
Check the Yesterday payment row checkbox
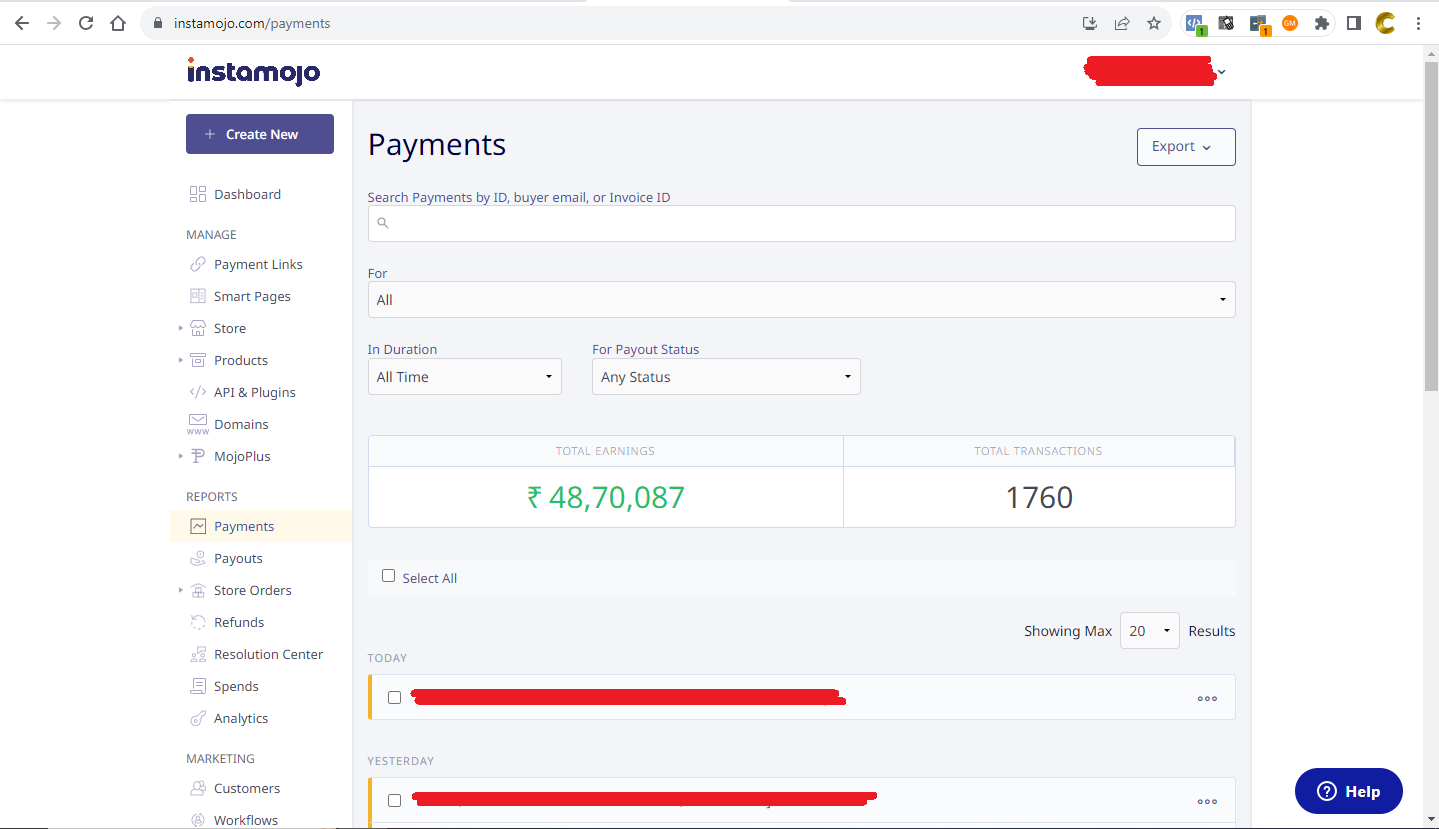(394, 800)
